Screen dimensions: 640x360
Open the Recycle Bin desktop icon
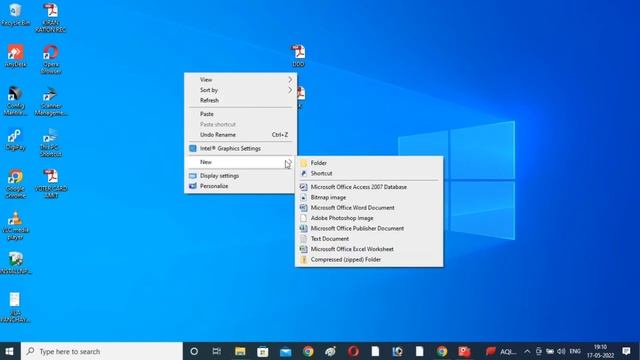click(16, 15)
